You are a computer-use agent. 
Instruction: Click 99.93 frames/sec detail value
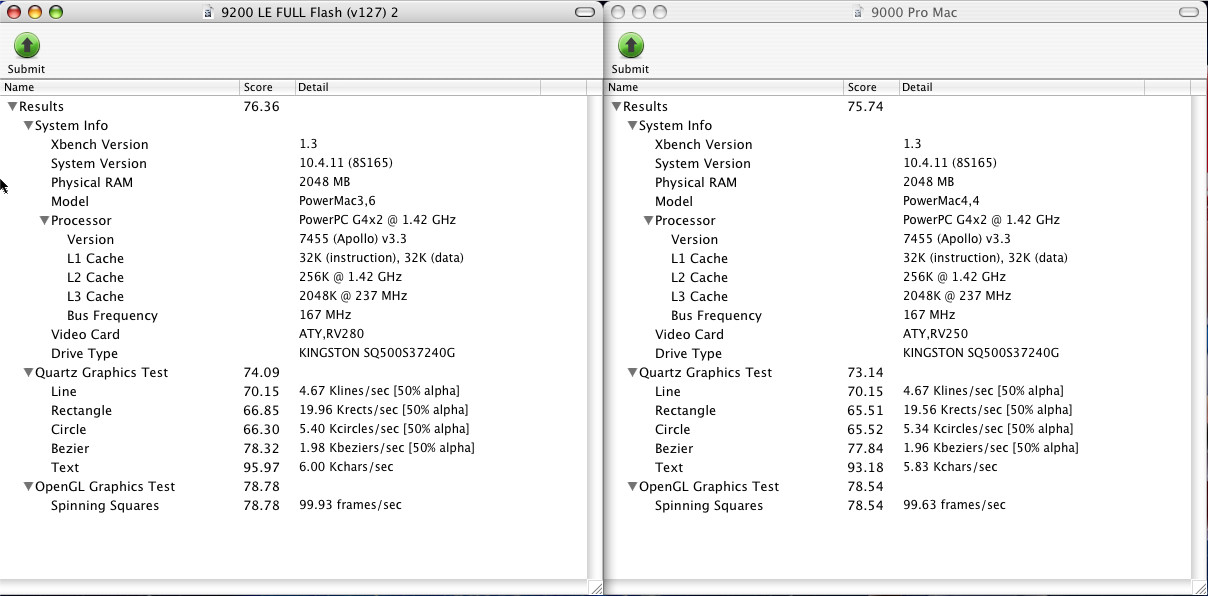point(350,505)
